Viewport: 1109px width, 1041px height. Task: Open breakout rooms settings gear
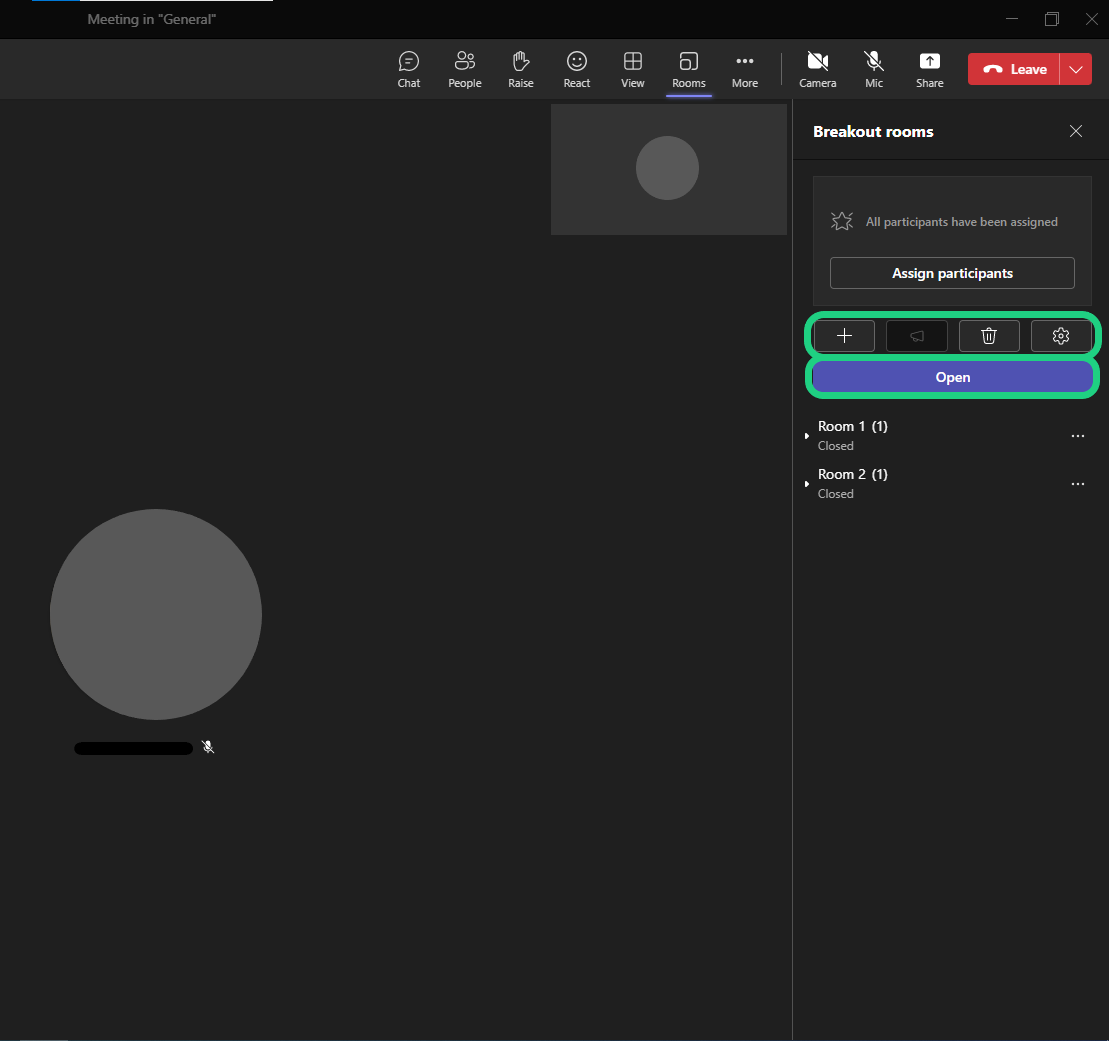click(1061, 336)
